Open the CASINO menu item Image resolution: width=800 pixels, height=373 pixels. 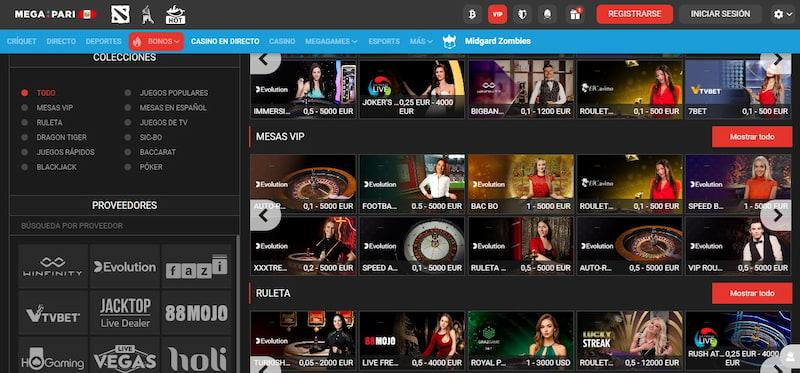[282, 41]
